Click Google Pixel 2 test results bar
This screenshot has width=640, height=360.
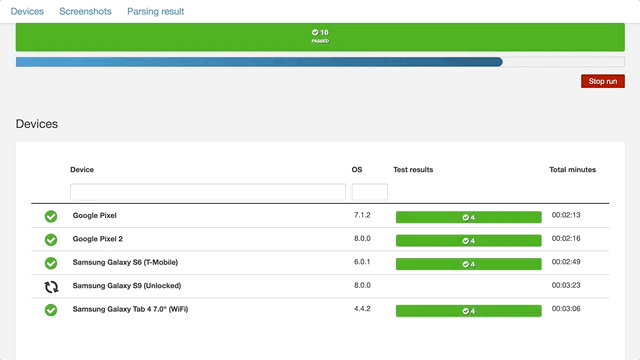pos(469,241)
